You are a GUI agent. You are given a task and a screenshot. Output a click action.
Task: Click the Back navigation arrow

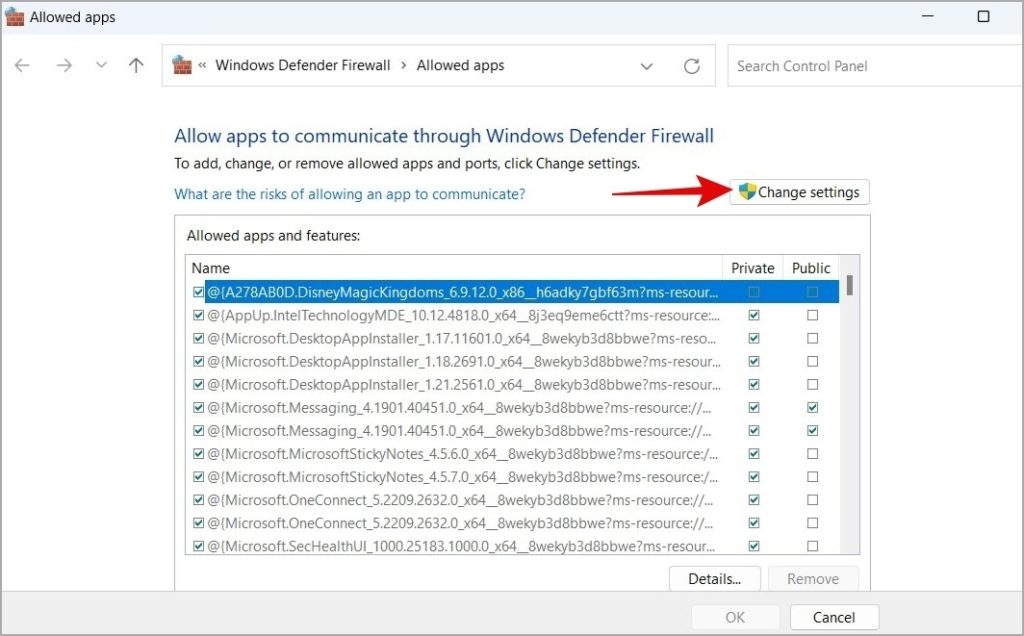click(22, 65)
